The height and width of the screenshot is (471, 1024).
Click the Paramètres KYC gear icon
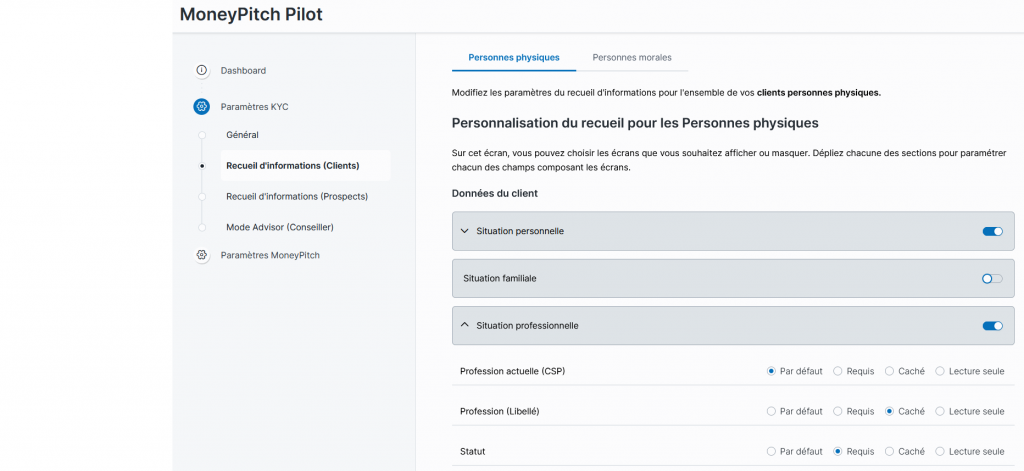pyautogui.click(x=201, y=106)
